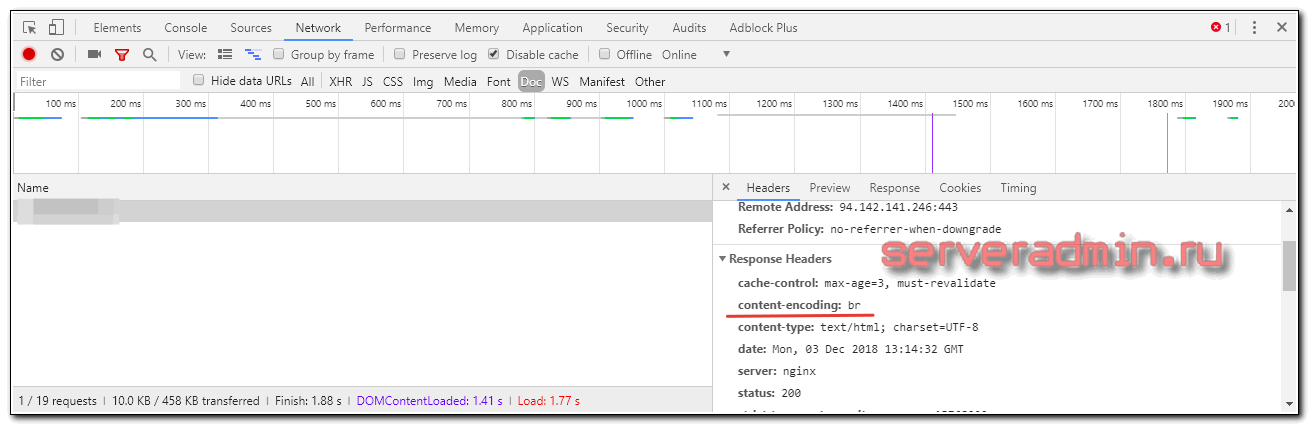Switch to large request rows view
This screenshot has height=426, width=1310.
(225, 55)
